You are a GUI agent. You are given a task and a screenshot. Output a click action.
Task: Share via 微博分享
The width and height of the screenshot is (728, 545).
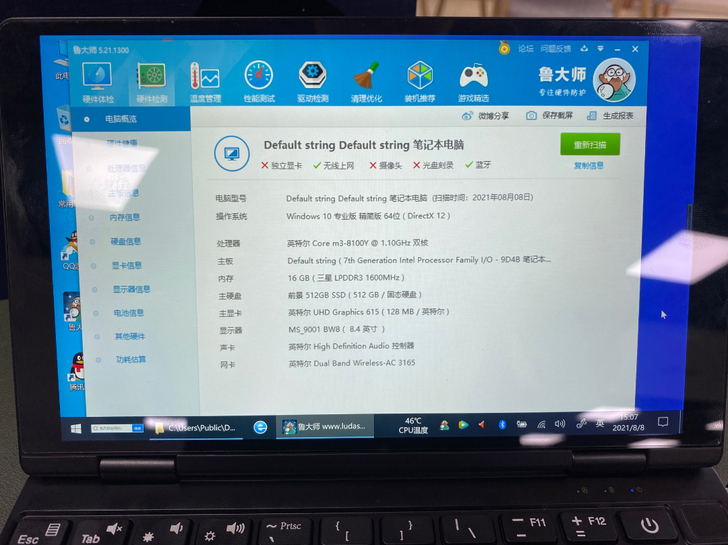pos(486,116)
